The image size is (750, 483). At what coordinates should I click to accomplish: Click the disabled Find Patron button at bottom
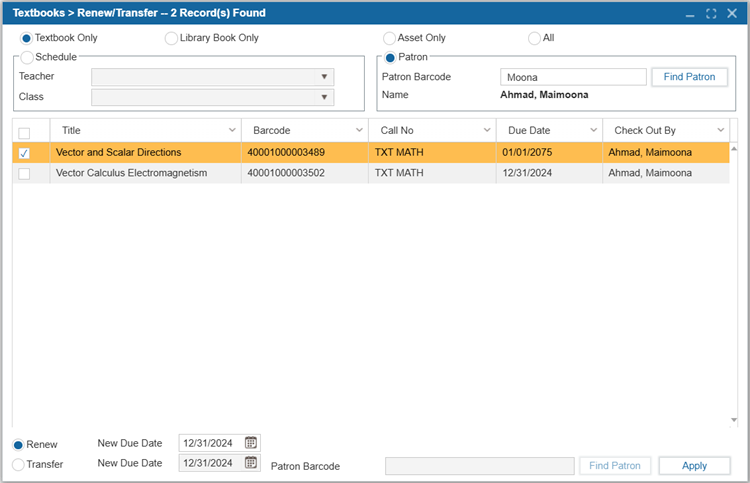[615, 466]
